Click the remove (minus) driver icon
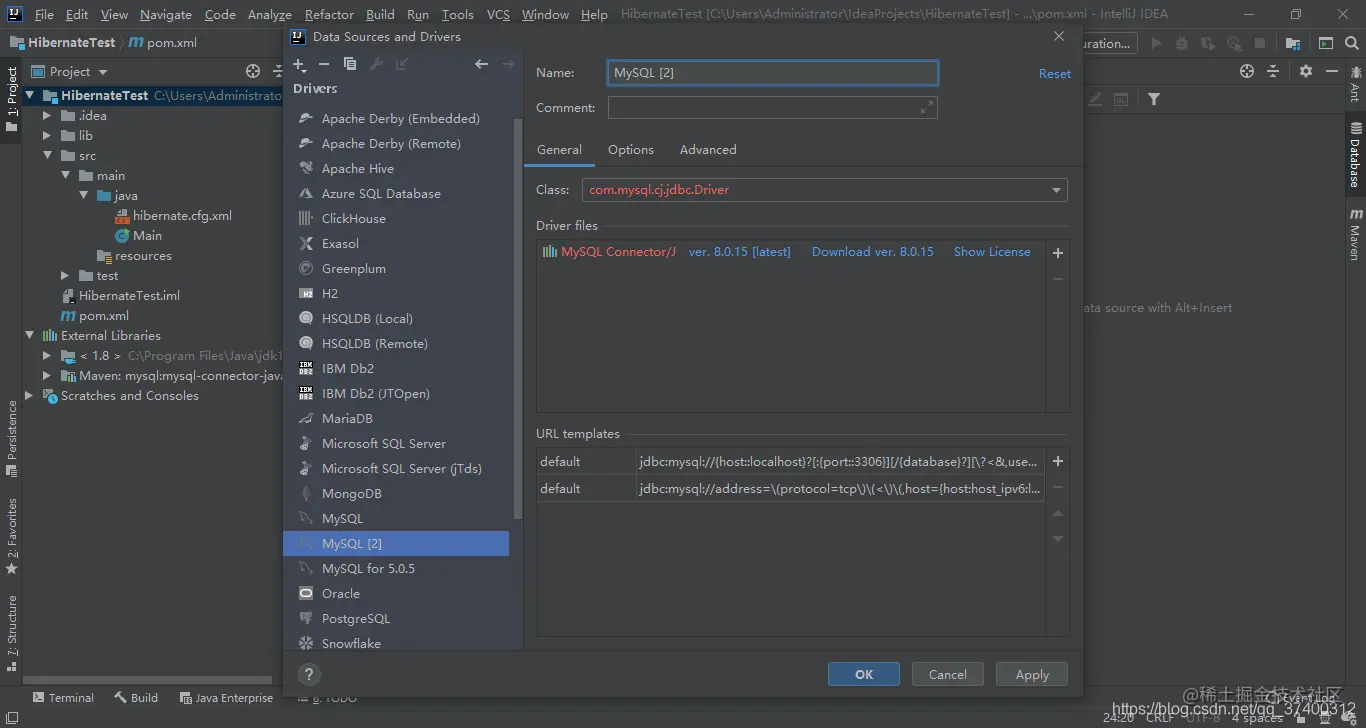This screenshot has height=728, width=1366. click(324, 64)
